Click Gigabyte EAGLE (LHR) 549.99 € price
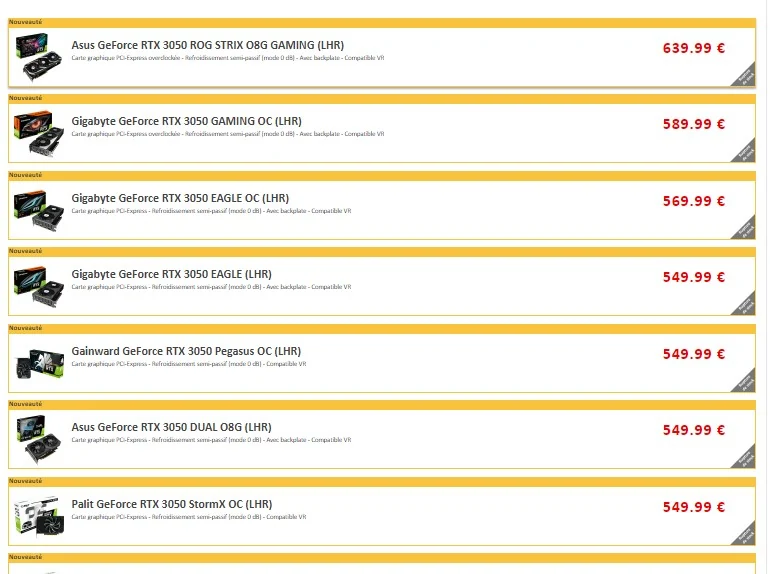Screen dimensions: 770x574 coord(693,277)
